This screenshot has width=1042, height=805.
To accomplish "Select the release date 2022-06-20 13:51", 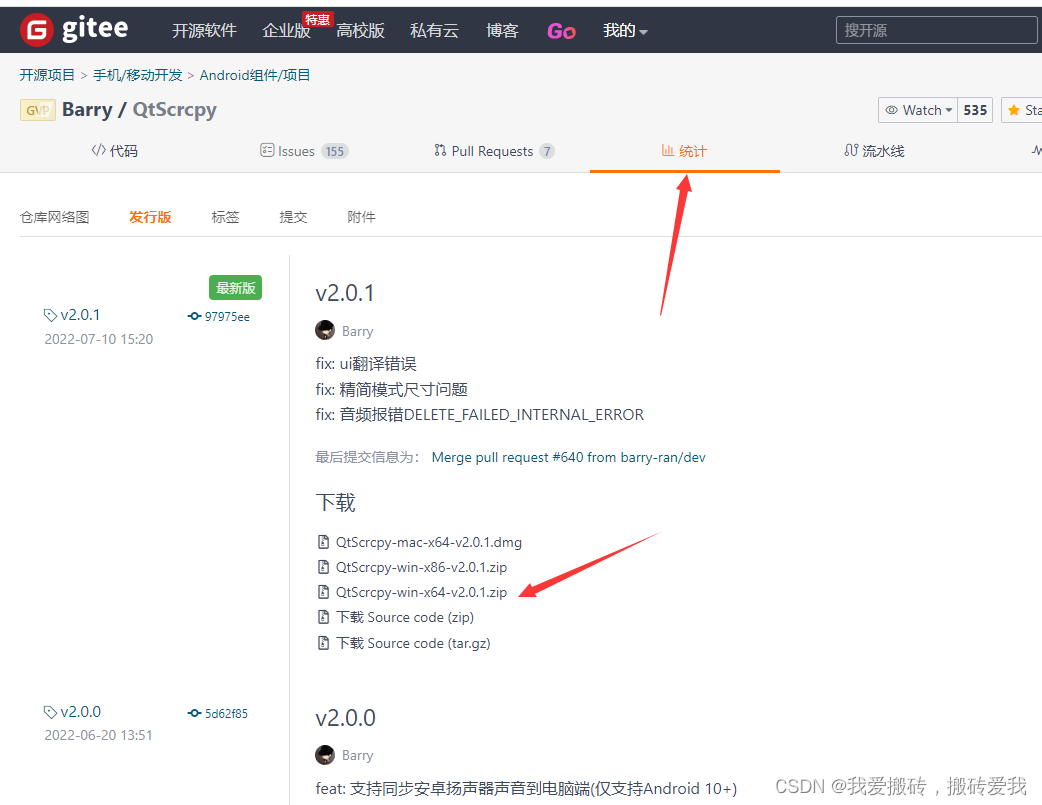I will coord(98,735).
